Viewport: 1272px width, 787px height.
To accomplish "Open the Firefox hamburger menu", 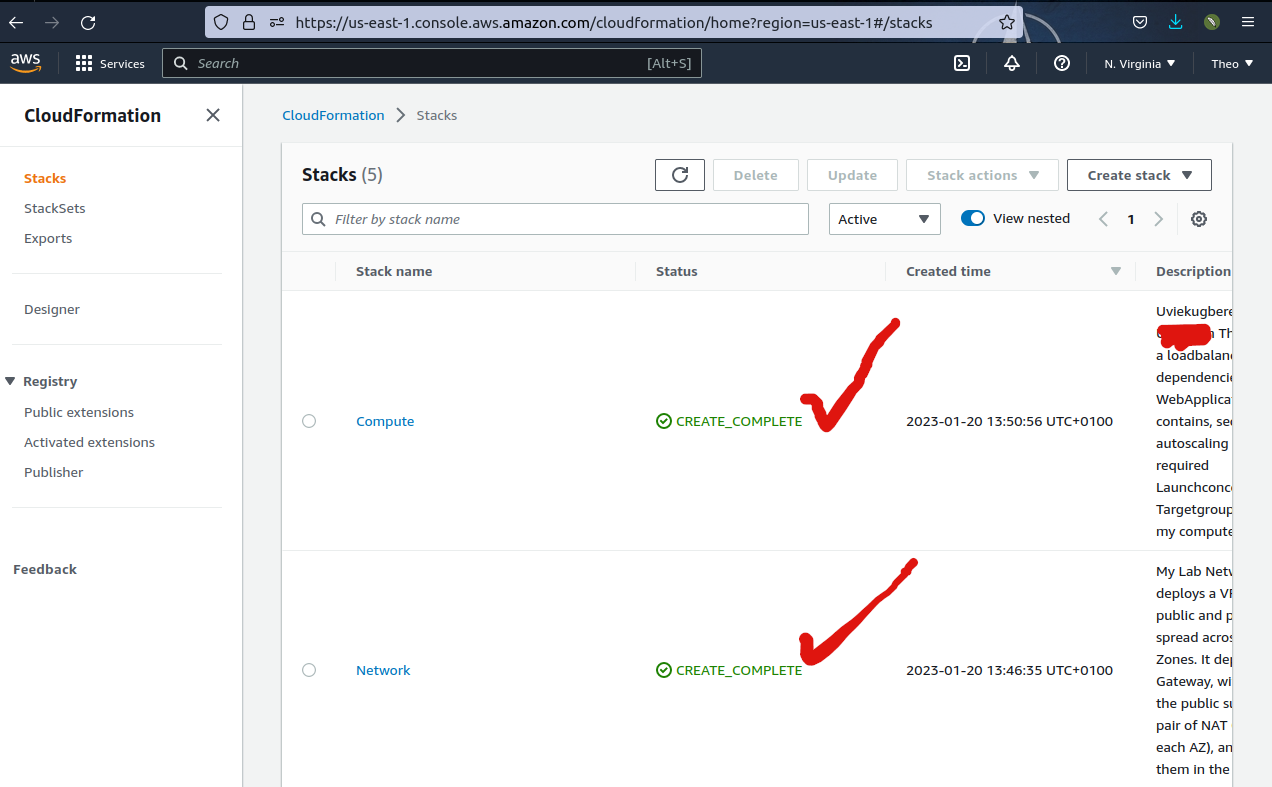I will [1247, 22].
